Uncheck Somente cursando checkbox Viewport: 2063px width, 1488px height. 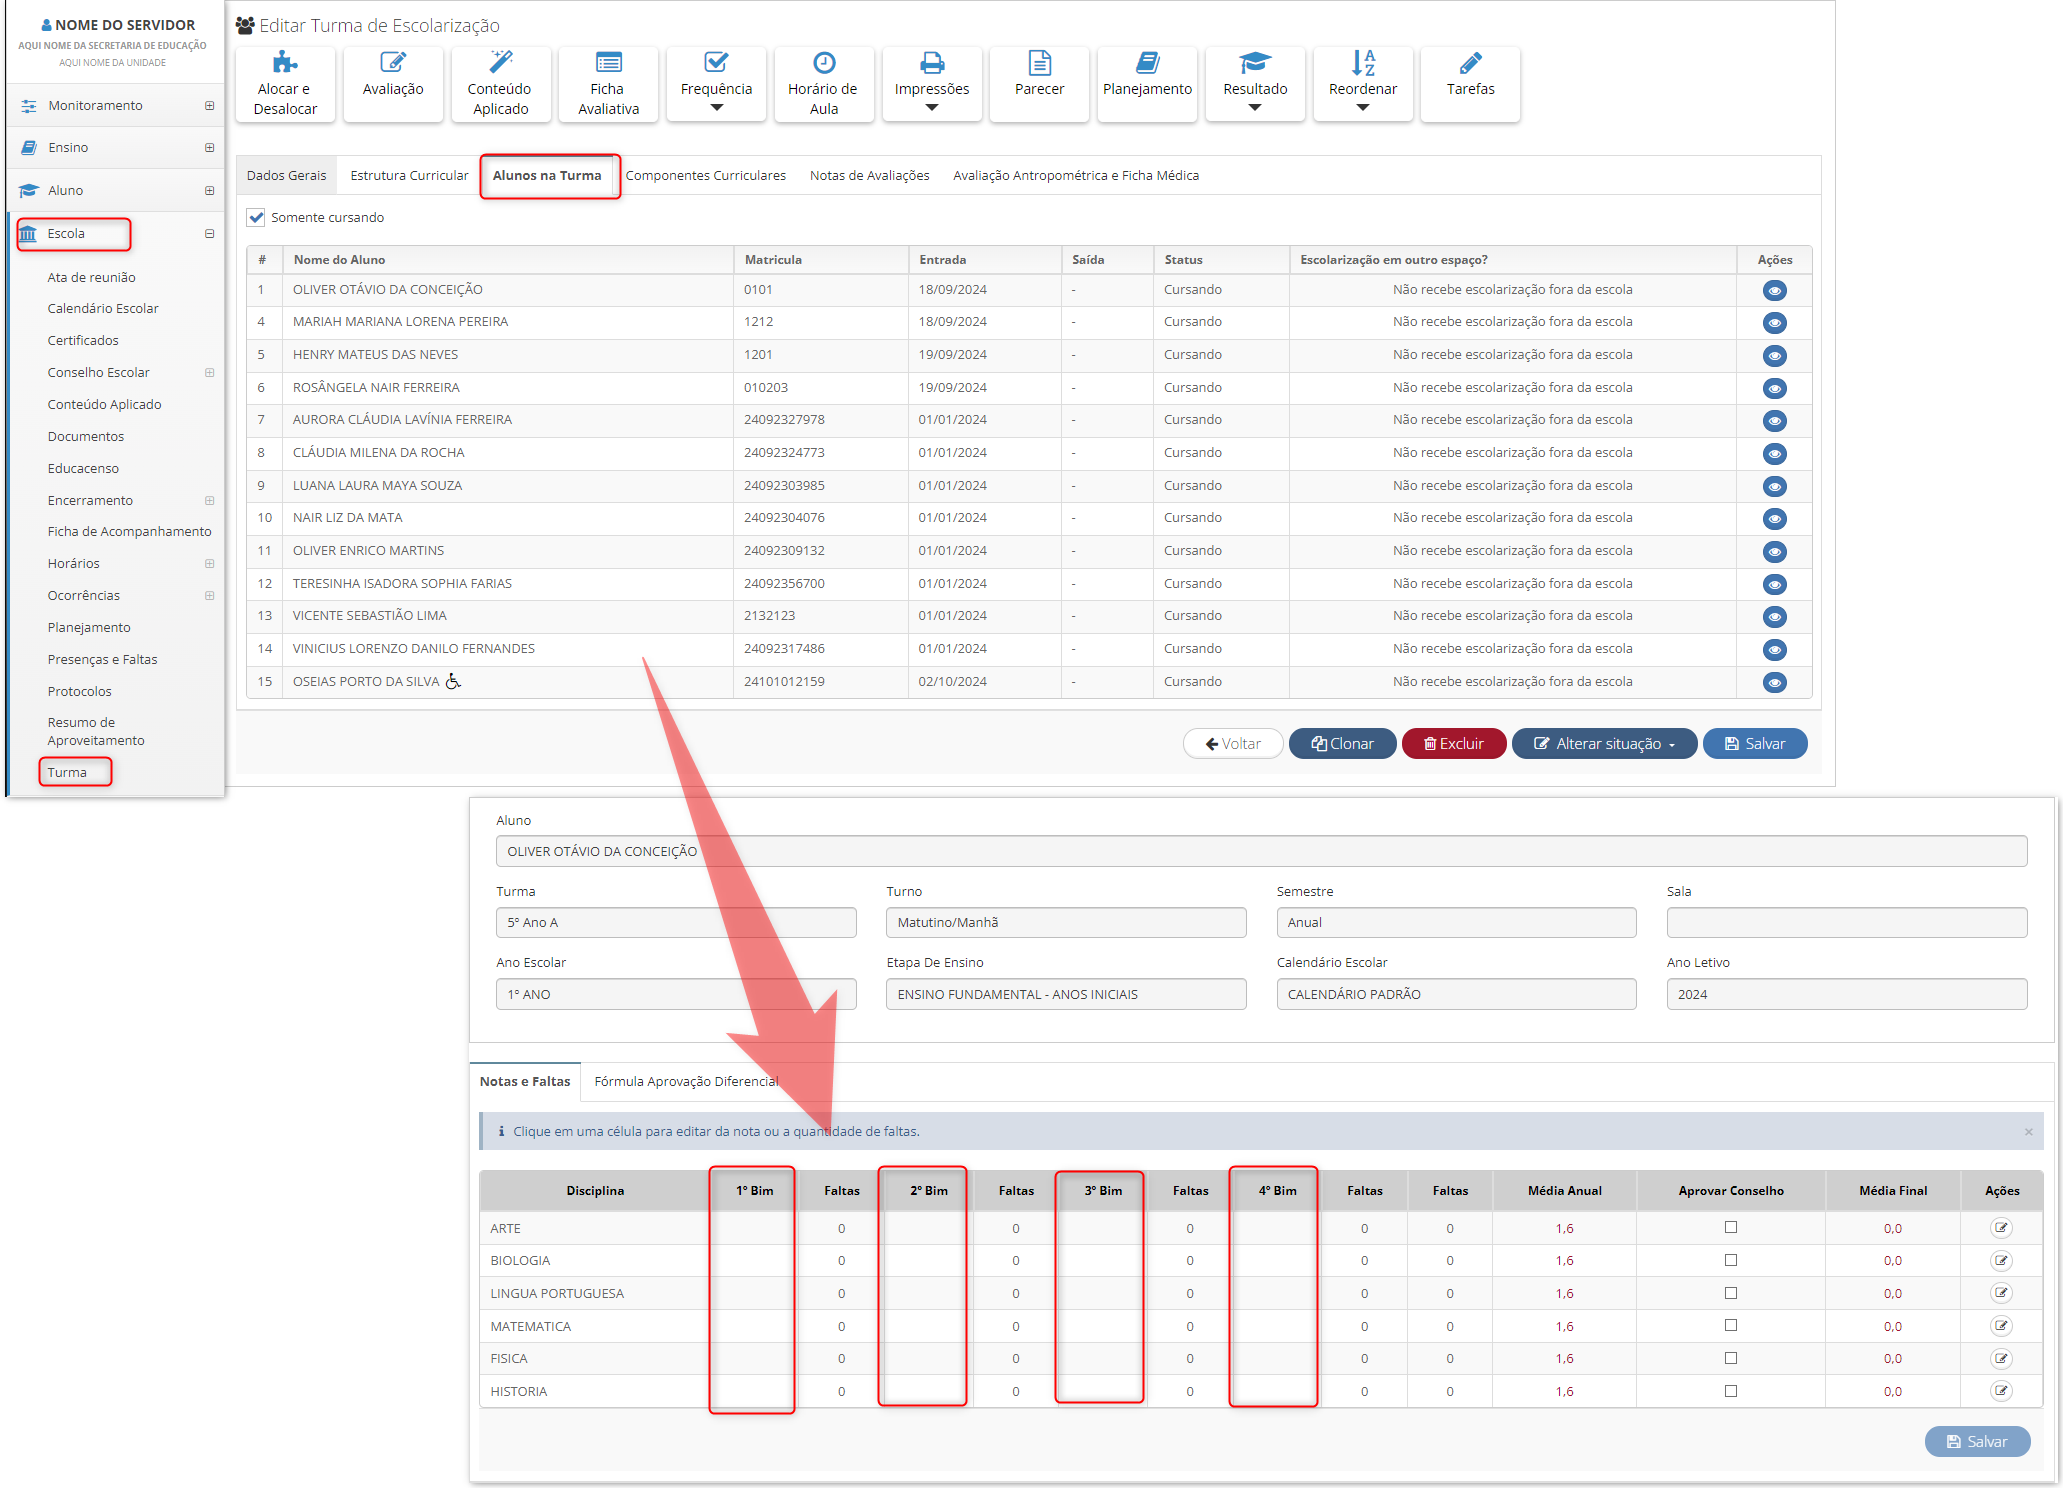coord(257,218)
